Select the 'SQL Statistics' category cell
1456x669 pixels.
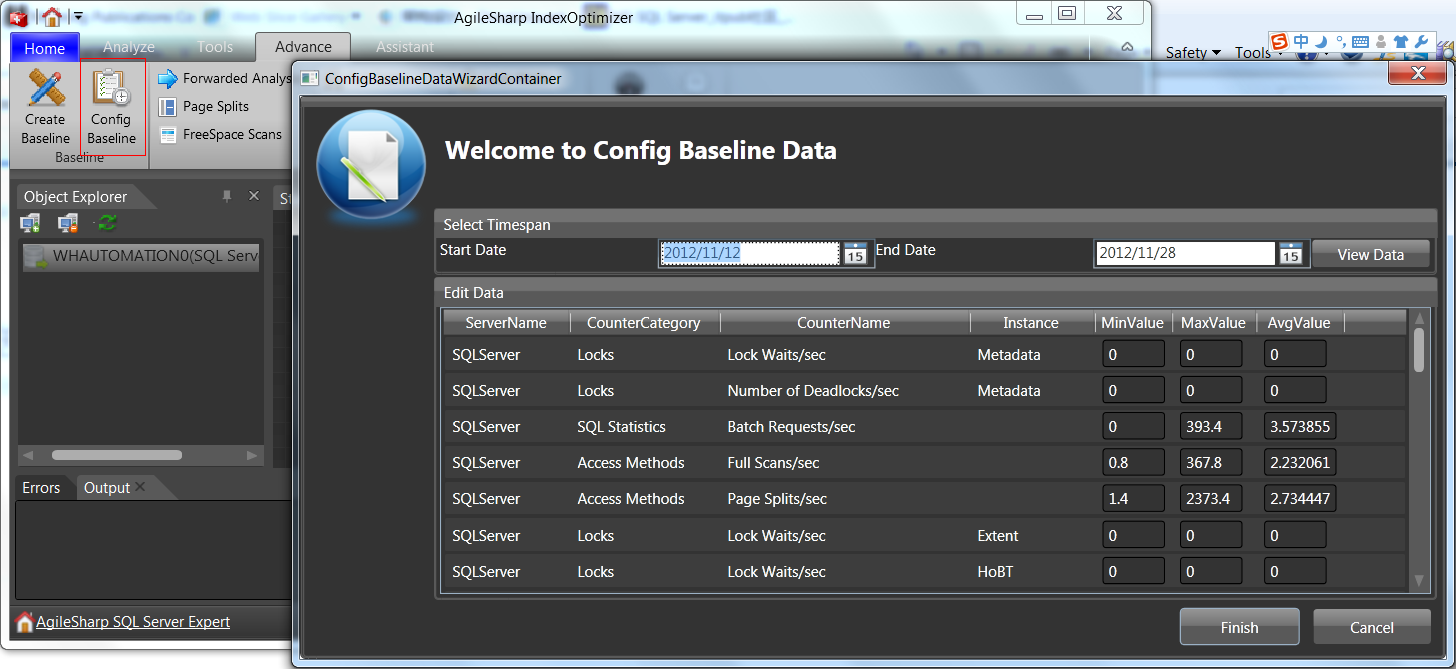coord(621,427)
